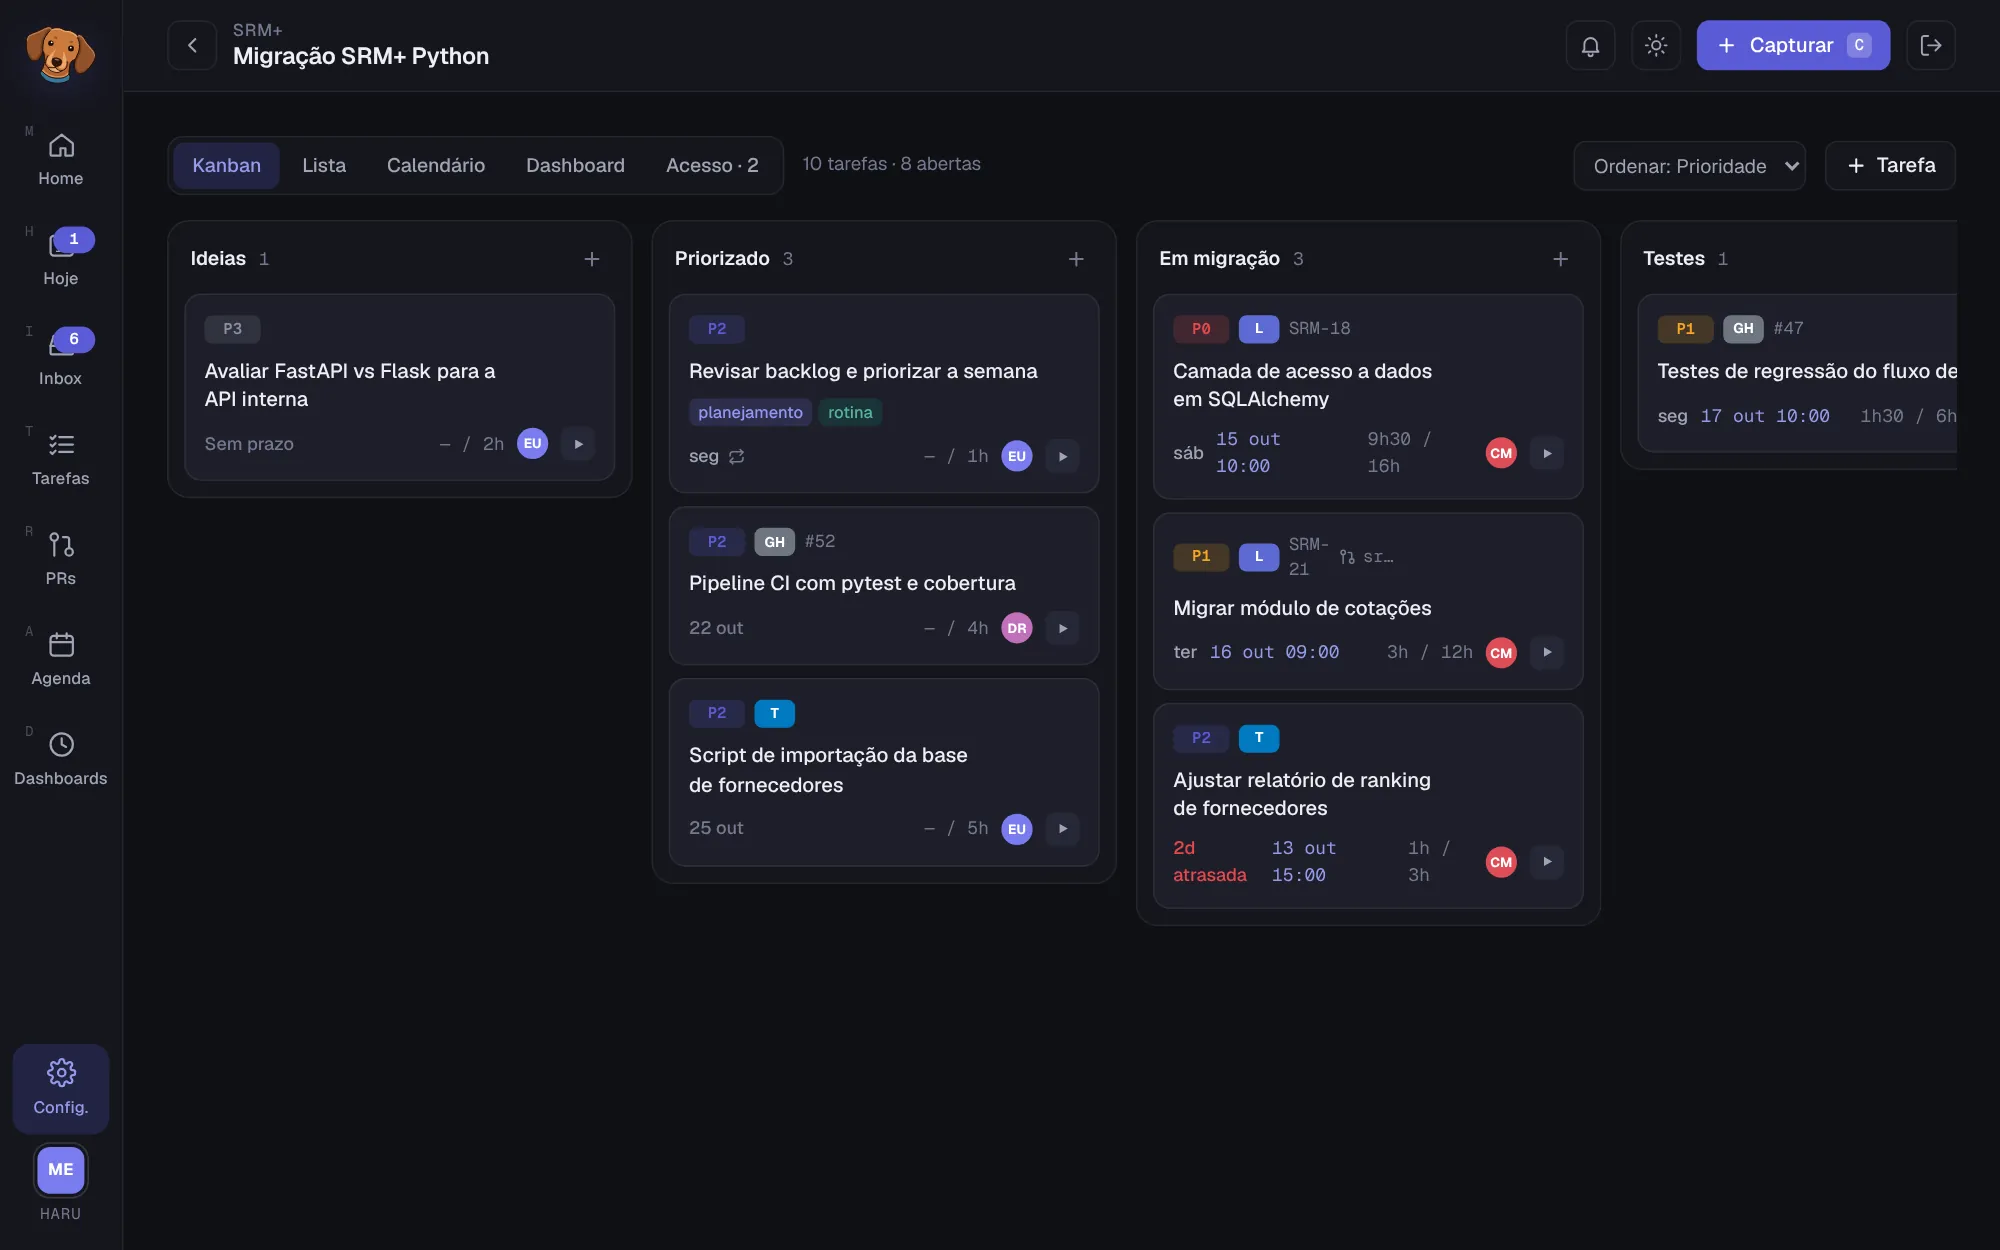Open notifications bell
The width and height of the screenshot is (2000, 1250).
click(1590, 45)
